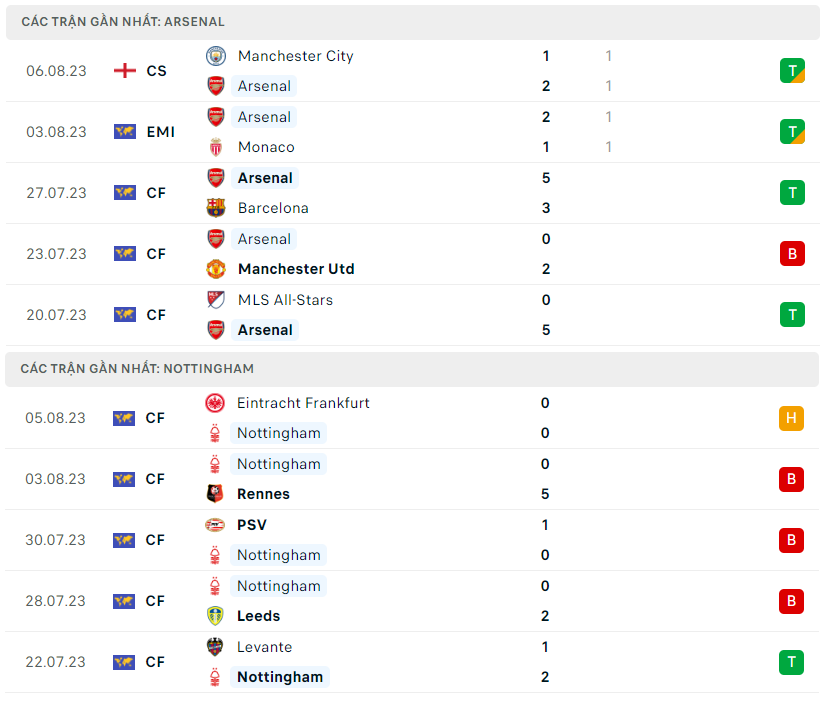Image resolution: width=823 pixels, height=701 pixels.
Task: Click the Leeds club crest
Action: 215,616
